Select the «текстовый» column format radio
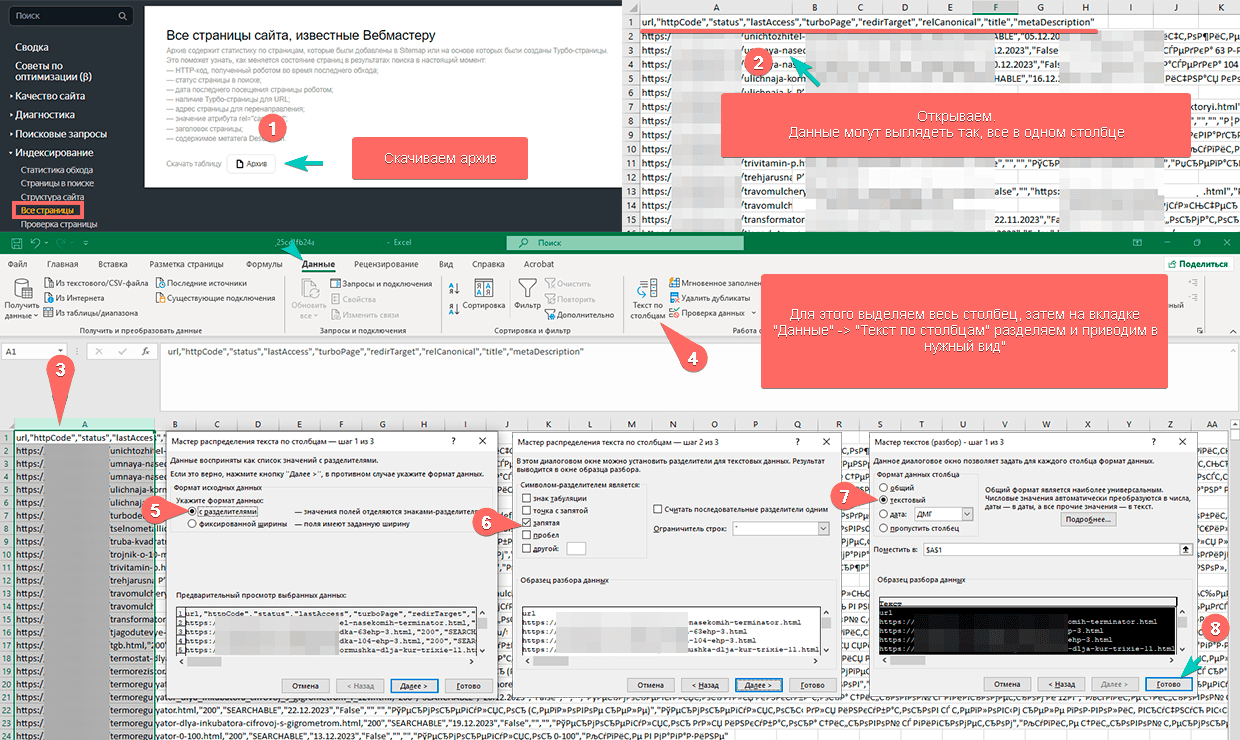Screen dimensions: 1240x740 tap(883, 500)
